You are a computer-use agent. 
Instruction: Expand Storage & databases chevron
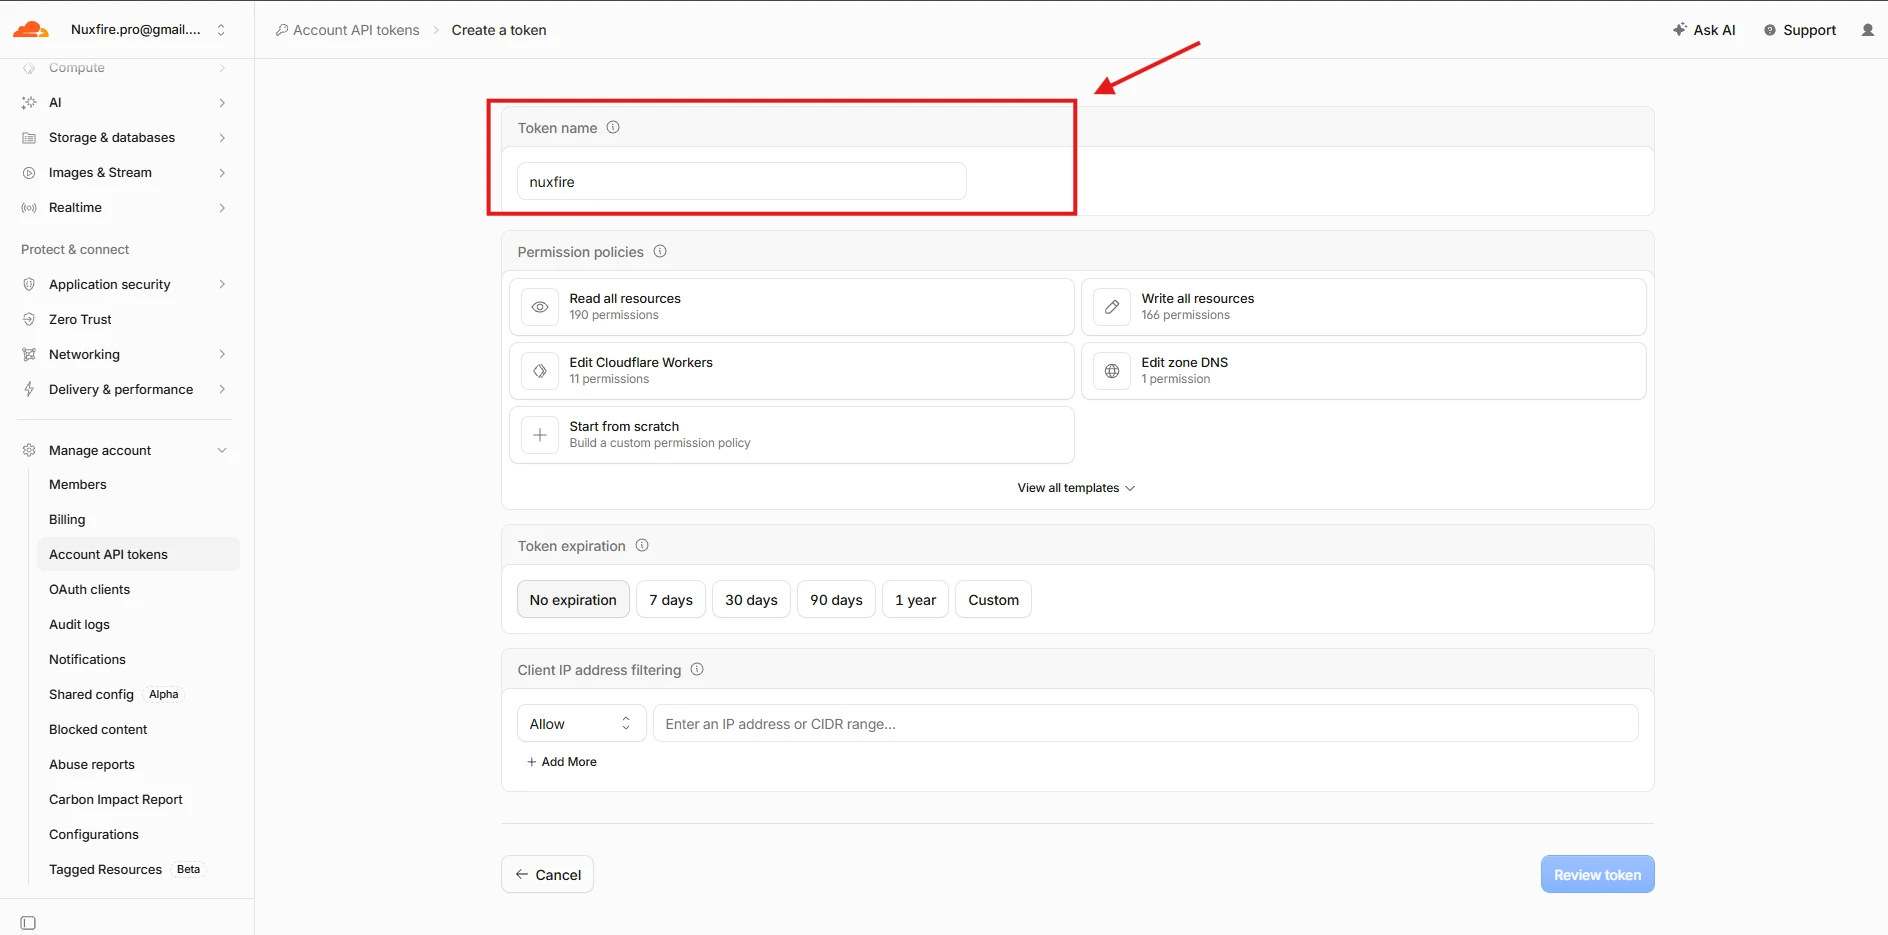(x=222, y=138)
